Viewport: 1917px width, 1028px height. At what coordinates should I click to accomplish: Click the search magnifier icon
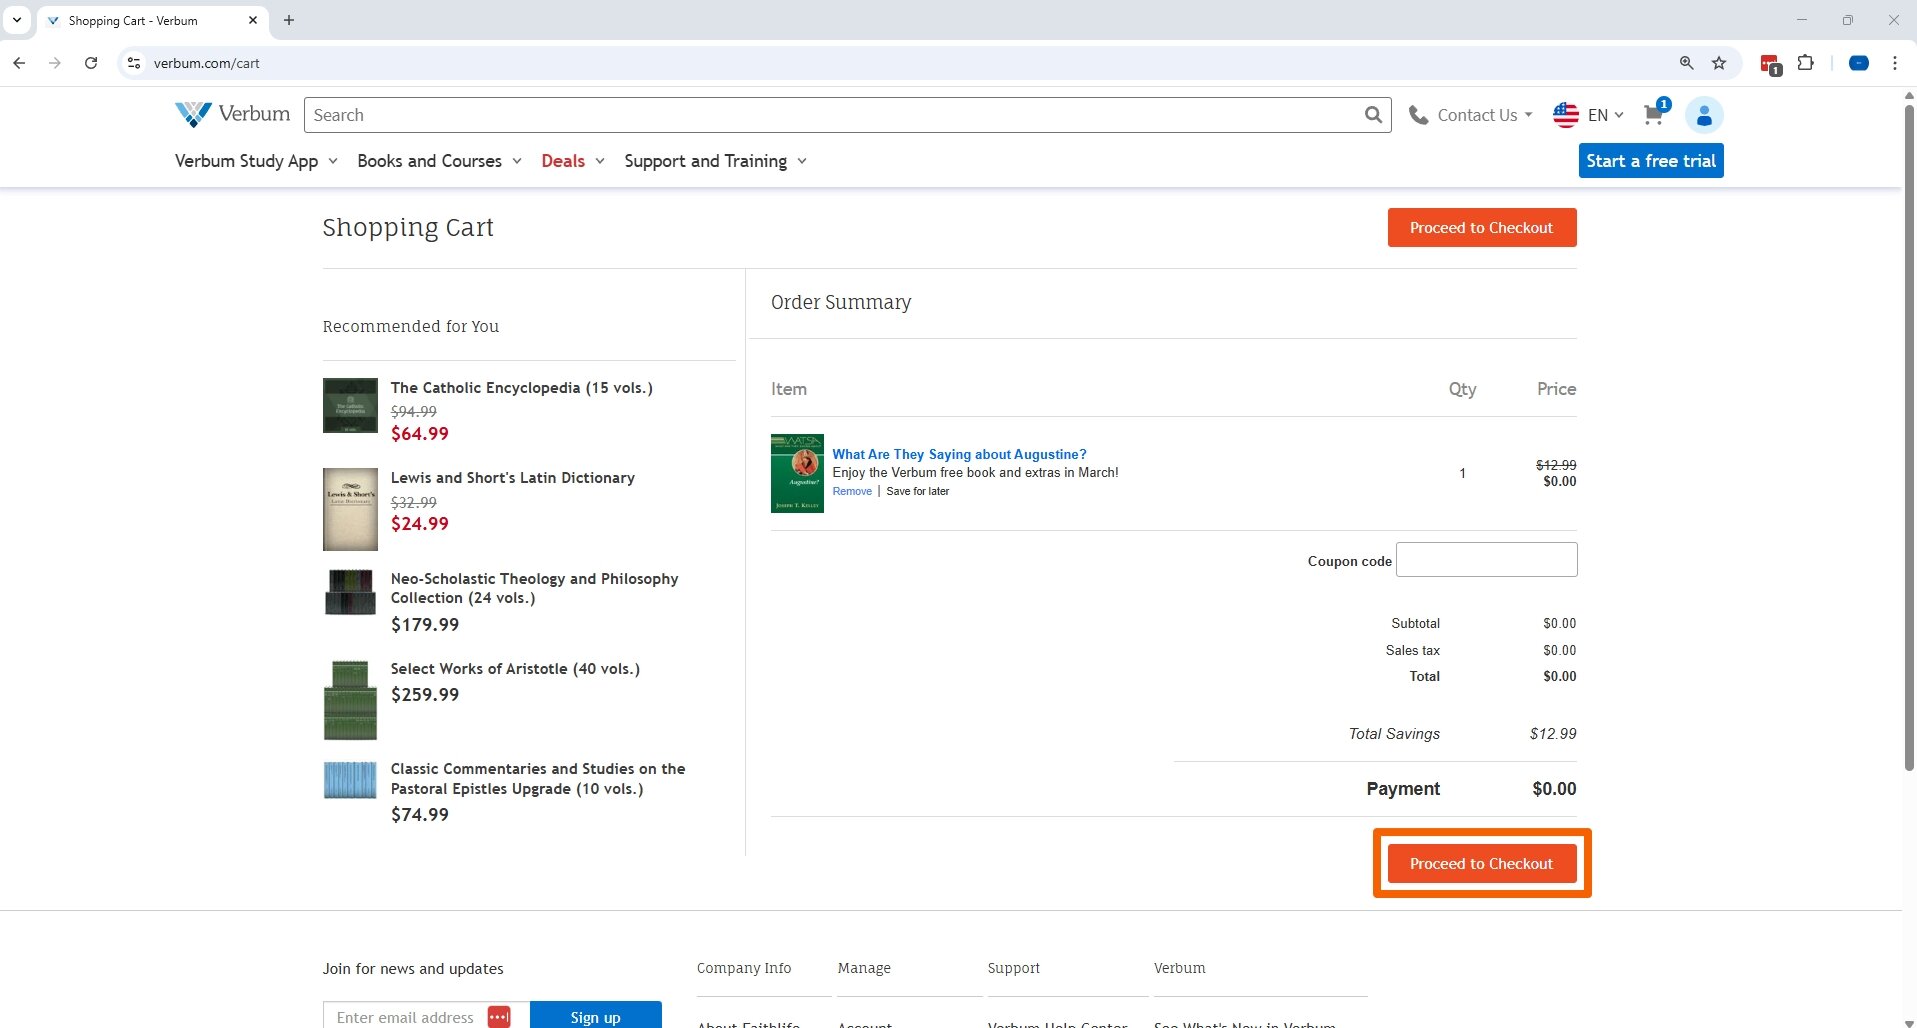1374,115
